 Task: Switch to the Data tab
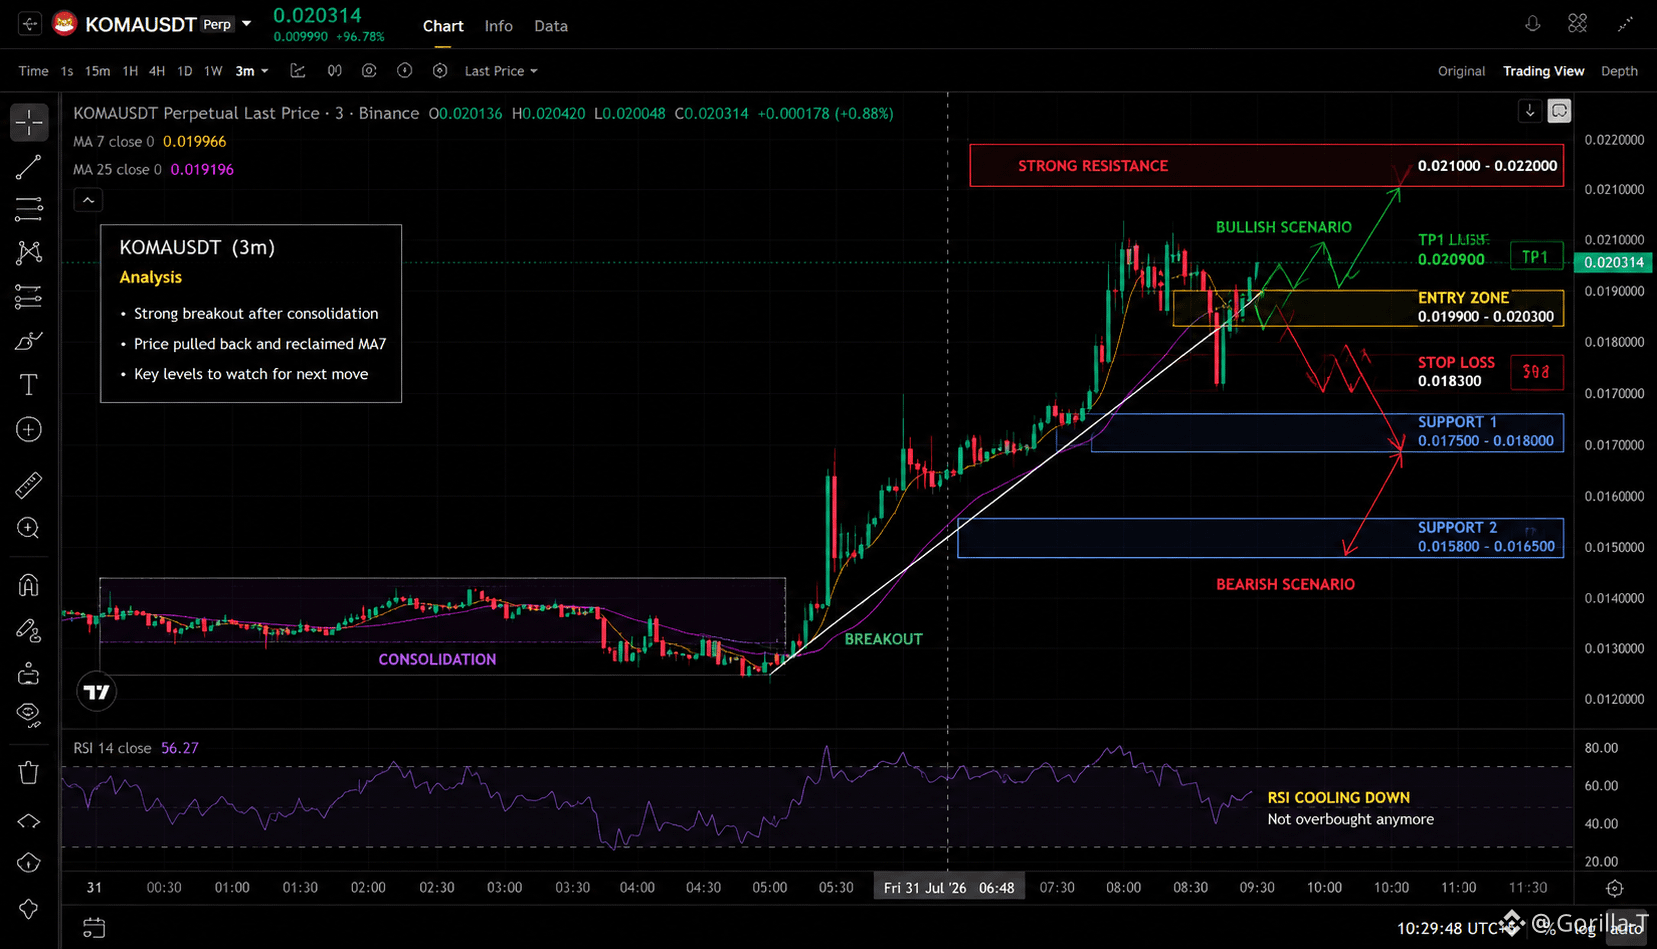coord(551,26)
